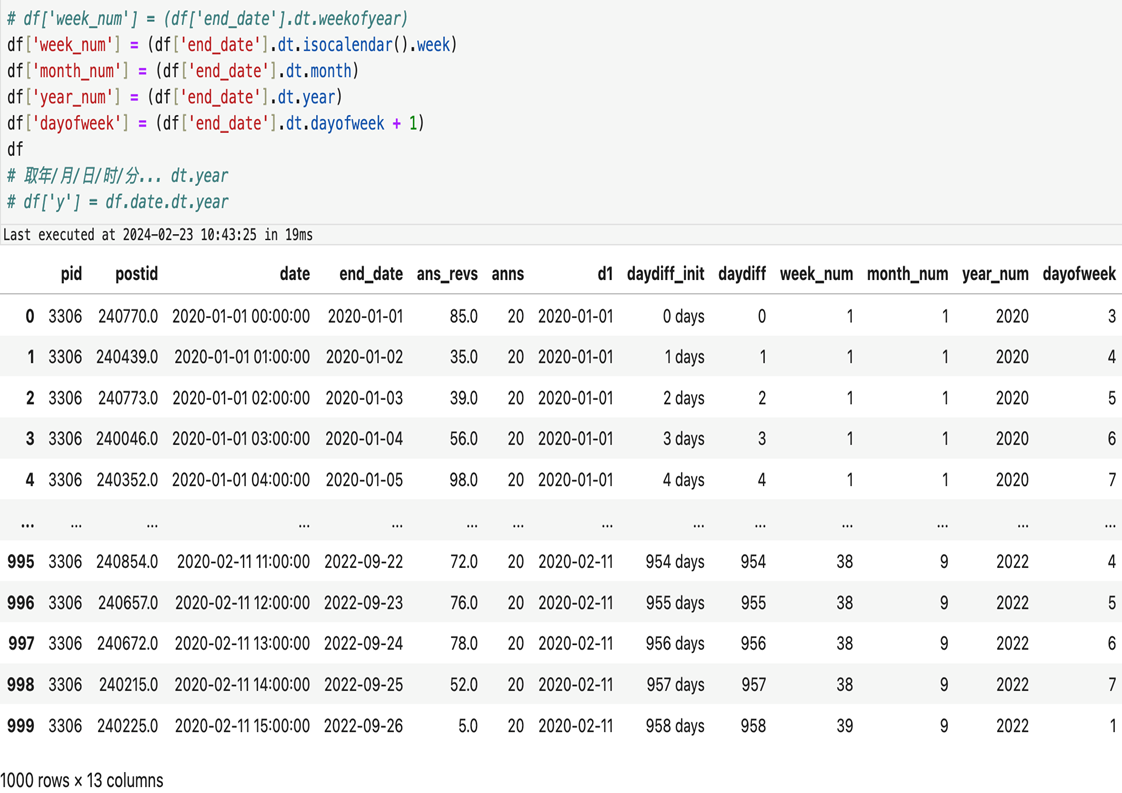
Task: Click the 'Last executed at' timestamp line
Action: (157, 235)
